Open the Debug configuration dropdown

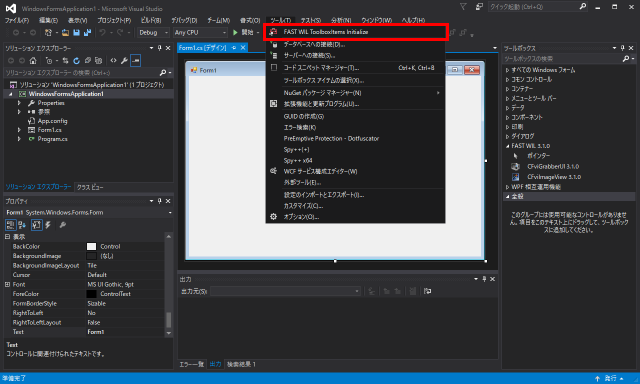[x=153, y=32]
